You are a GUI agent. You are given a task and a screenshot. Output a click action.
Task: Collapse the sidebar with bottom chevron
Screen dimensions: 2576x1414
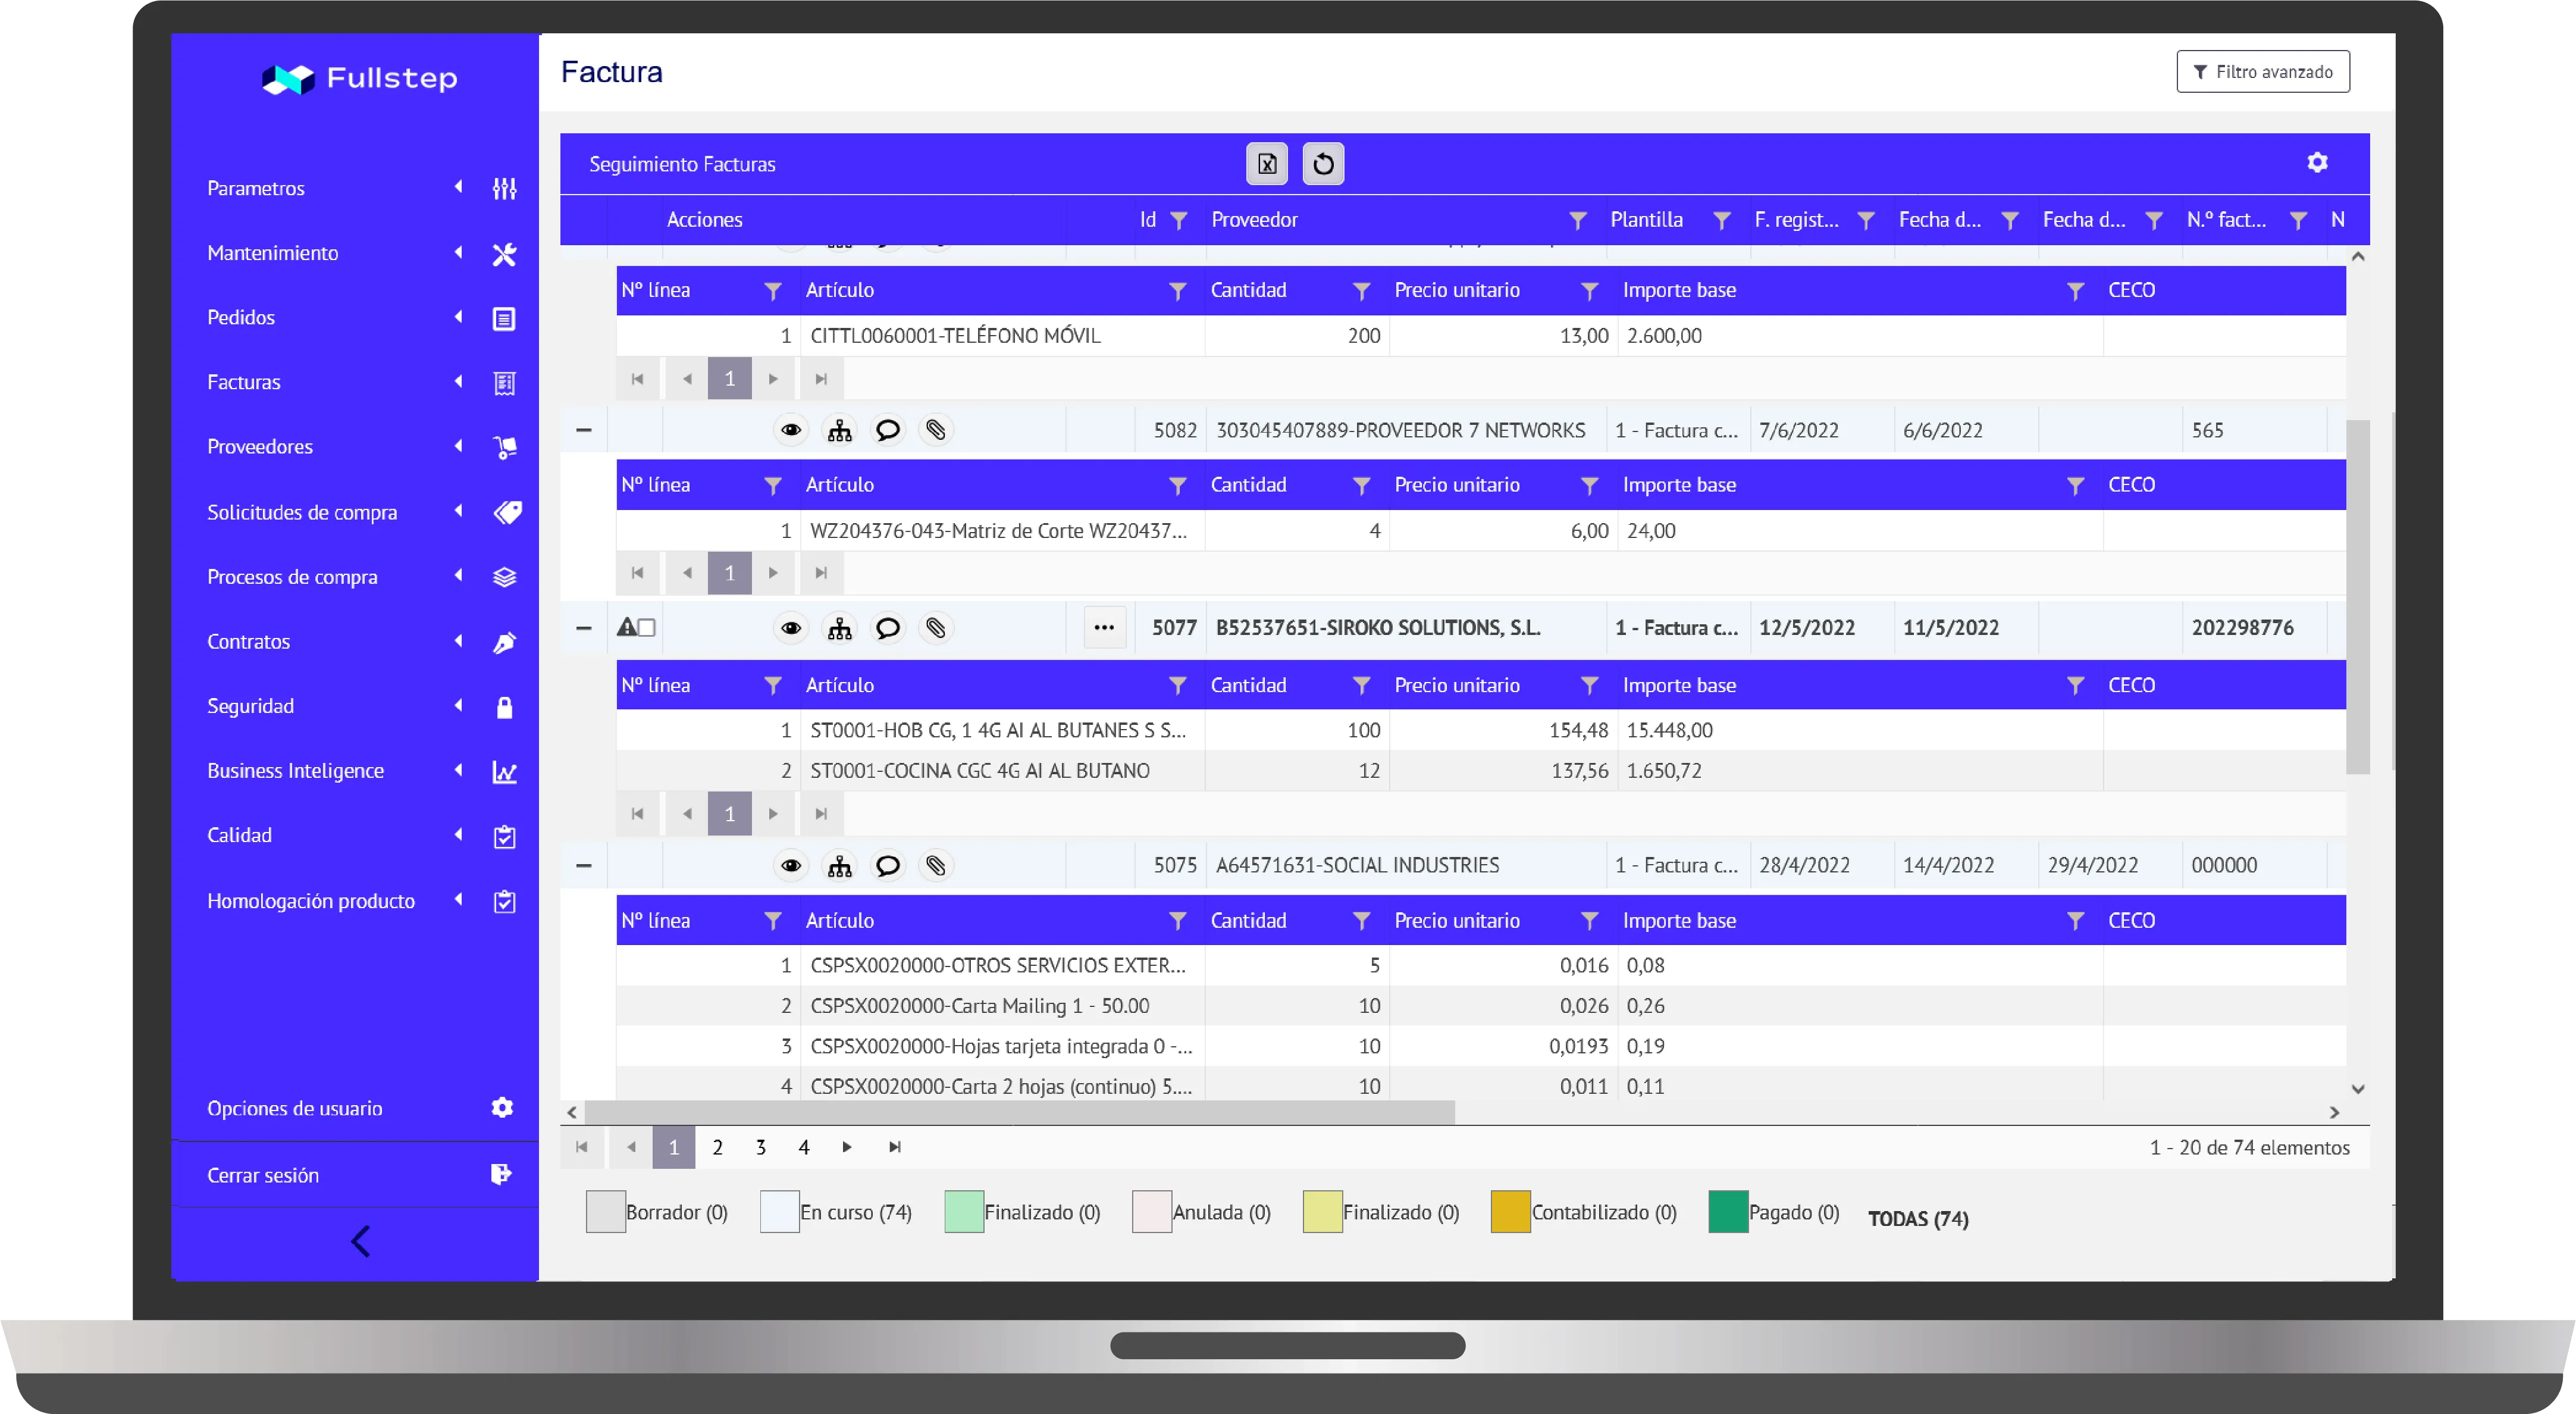pos(361,1242)
